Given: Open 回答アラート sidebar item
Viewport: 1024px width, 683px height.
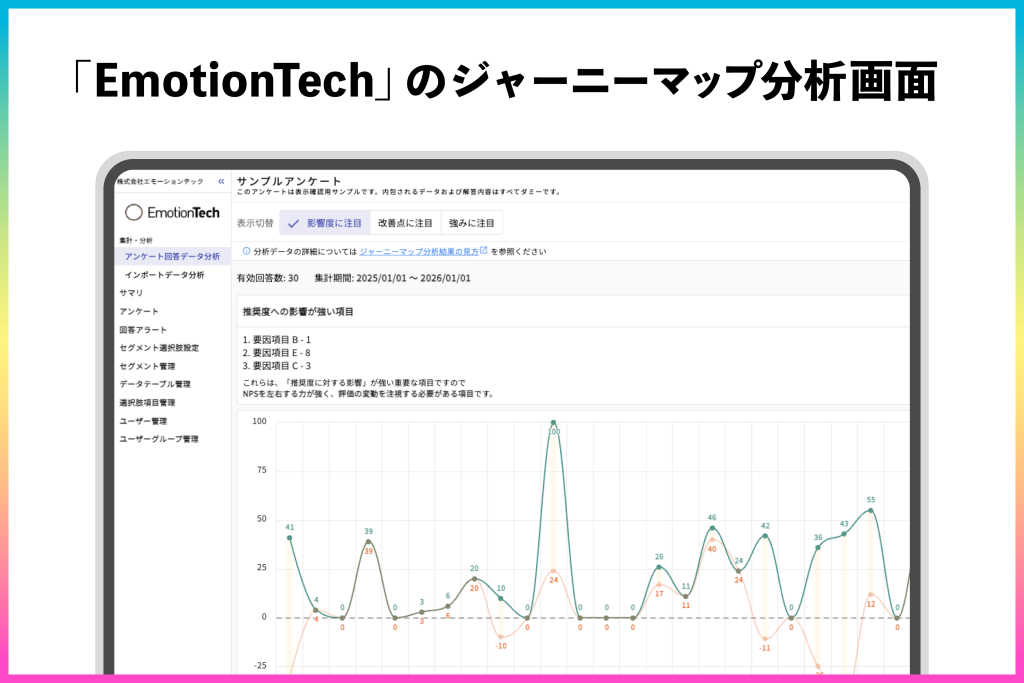Looking at the screenshot, I should (x=143, y=330).
